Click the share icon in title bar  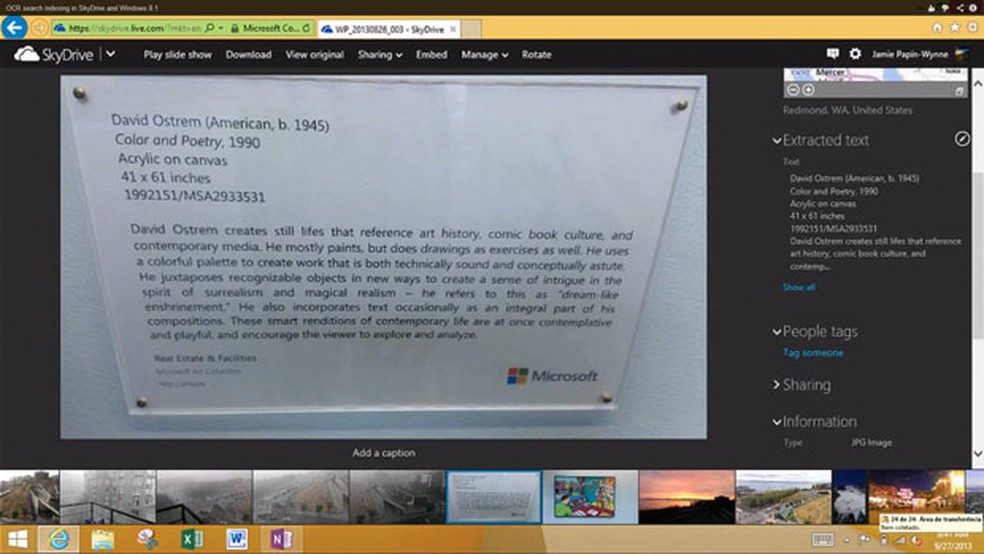click(x=960, y=8)
